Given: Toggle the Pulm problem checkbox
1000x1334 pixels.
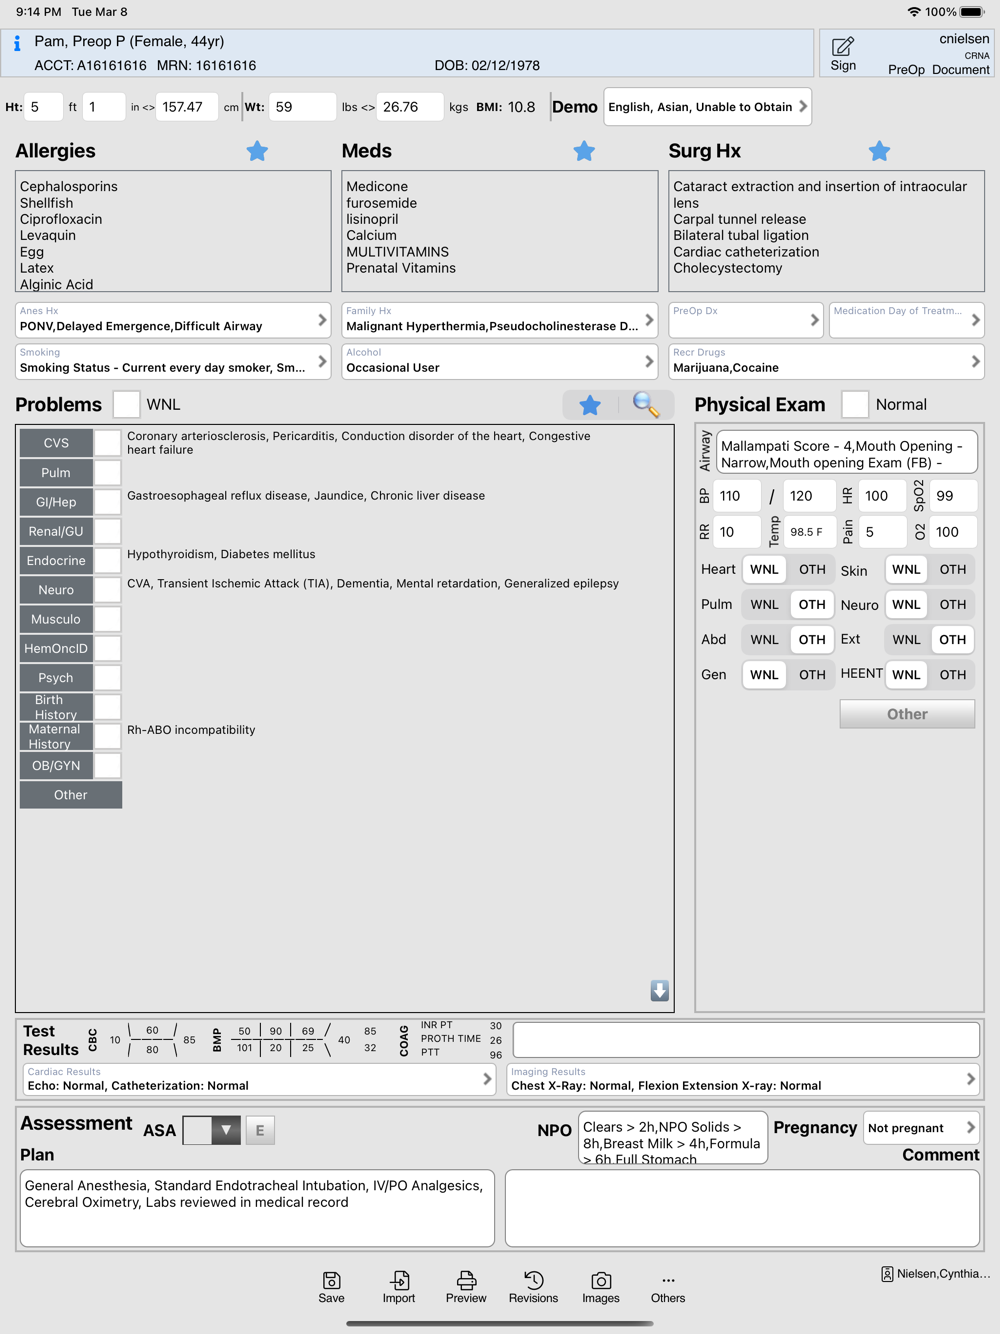Looking at the screenshot, I should pyautogui.click(x=108, y=472).
